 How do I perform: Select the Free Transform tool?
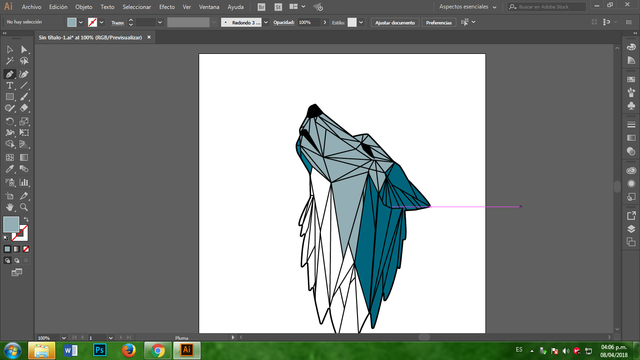24,133
